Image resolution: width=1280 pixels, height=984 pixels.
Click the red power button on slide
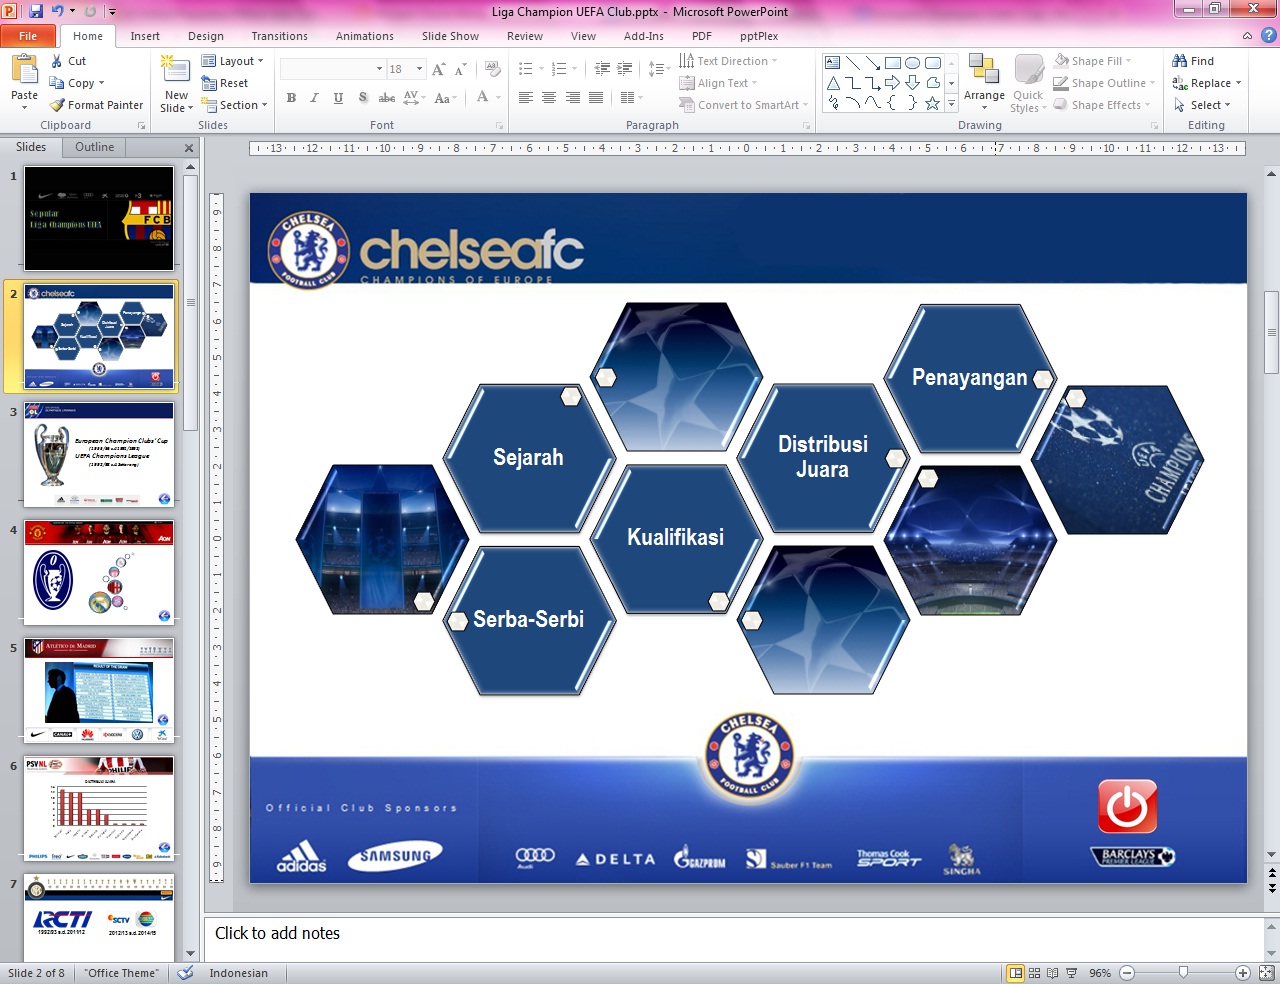coord(1127,806)
